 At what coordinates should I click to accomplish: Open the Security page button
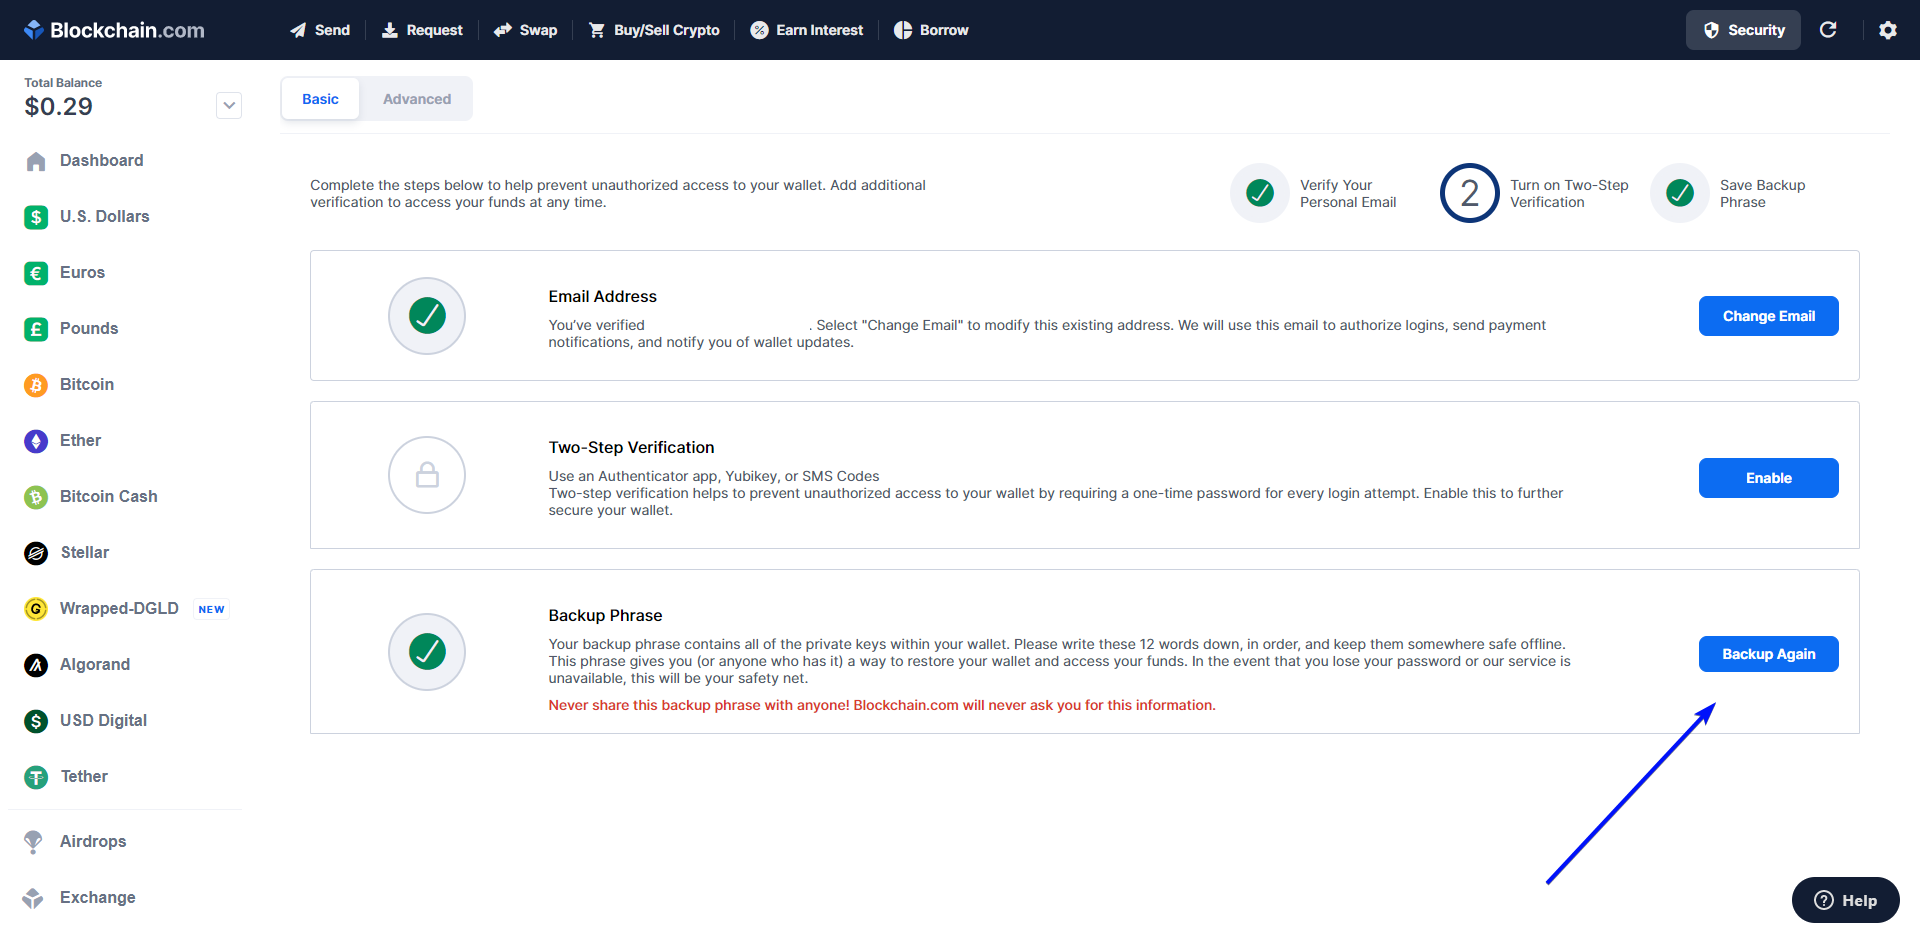(x=1743, y=30)
